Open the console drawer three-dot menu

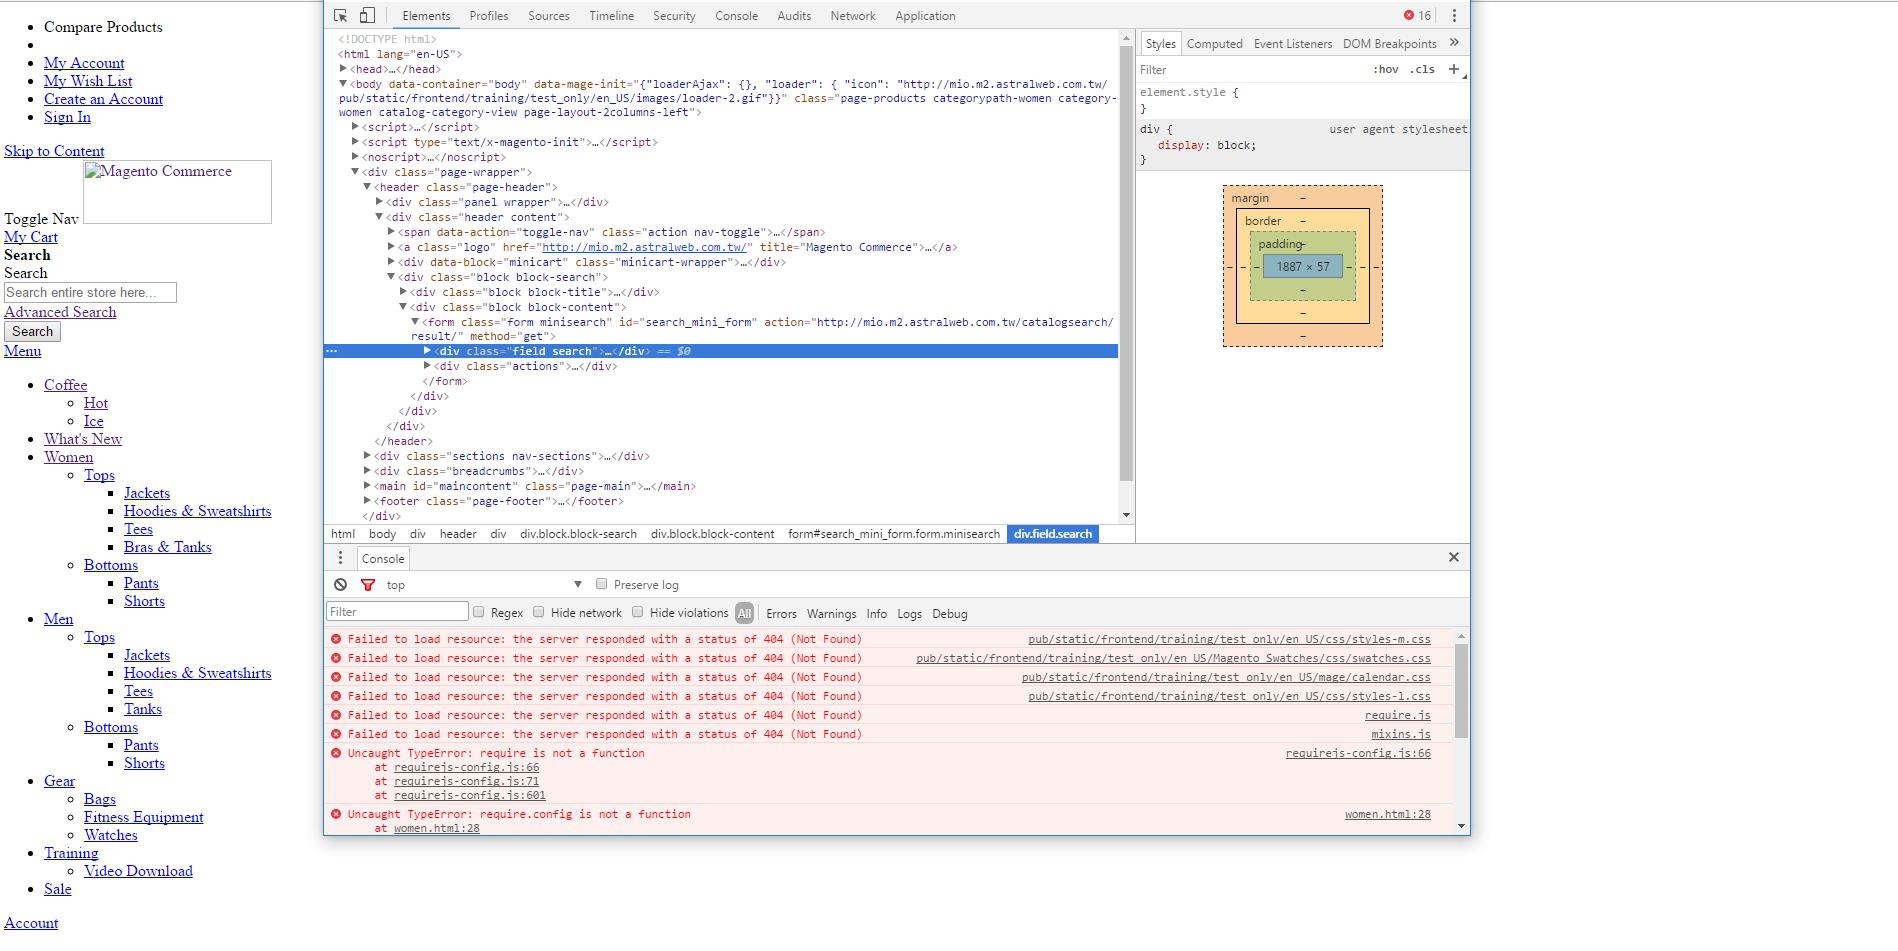pyautogui.click(x=340, y=558)
